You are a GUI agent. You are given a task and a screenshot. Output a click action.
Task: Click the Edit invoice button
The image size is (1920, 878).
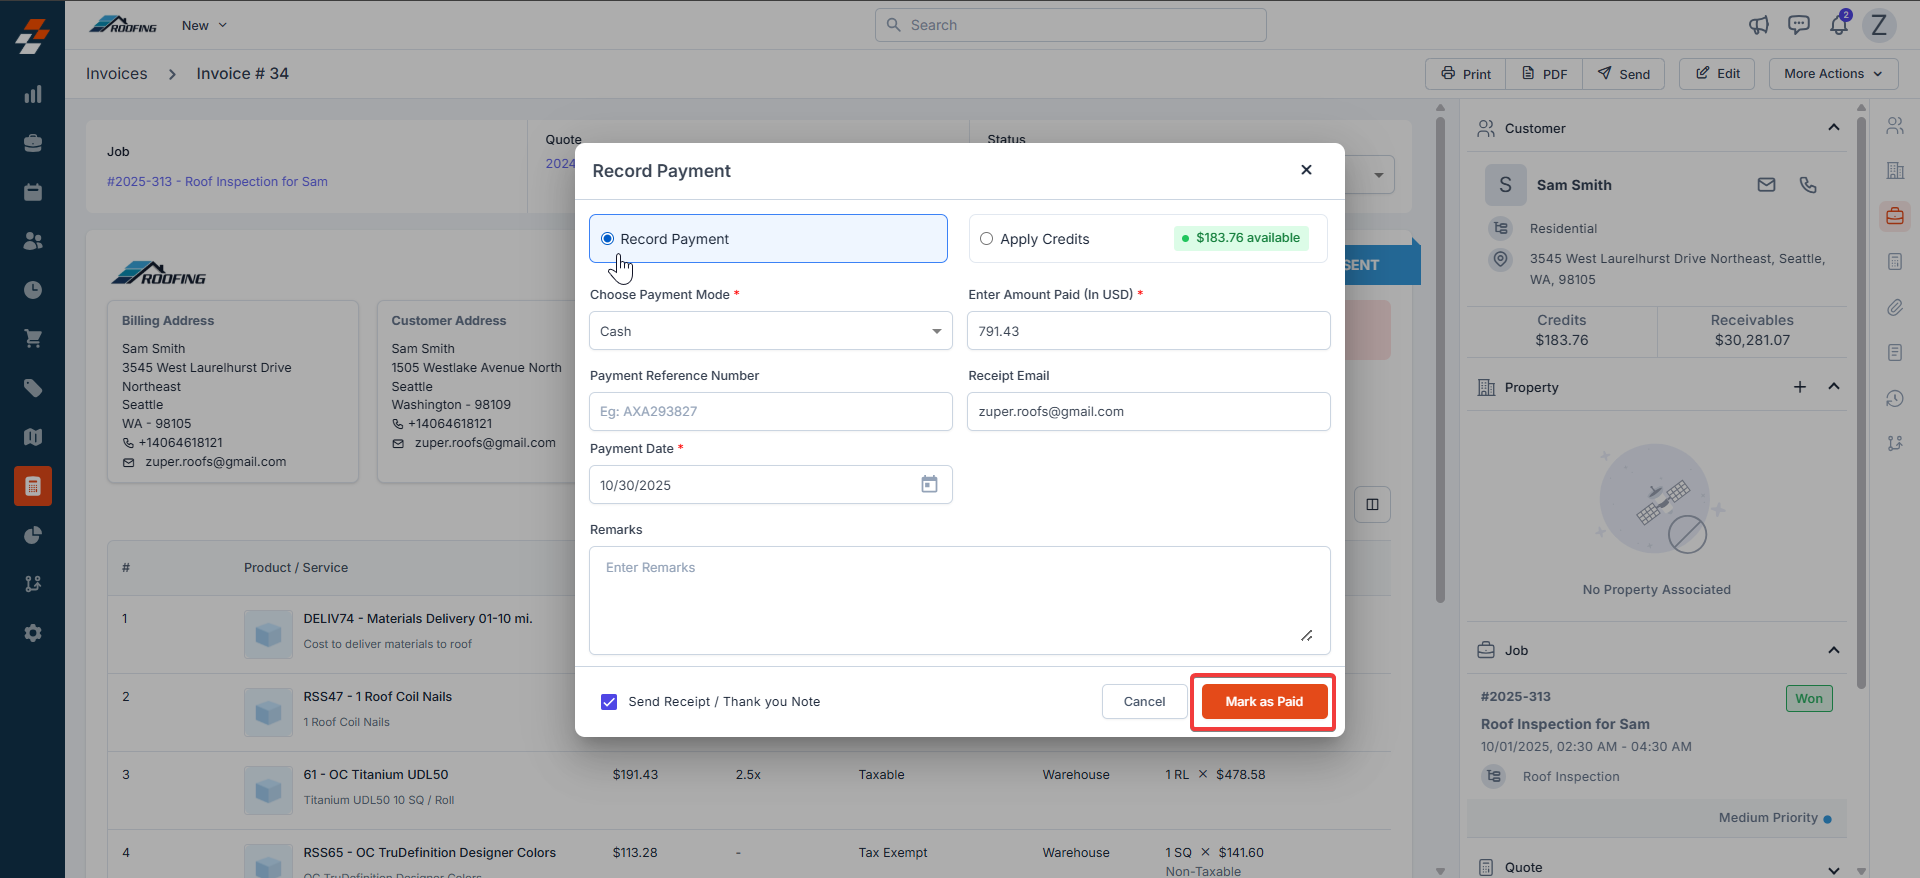pos(1717,74)
